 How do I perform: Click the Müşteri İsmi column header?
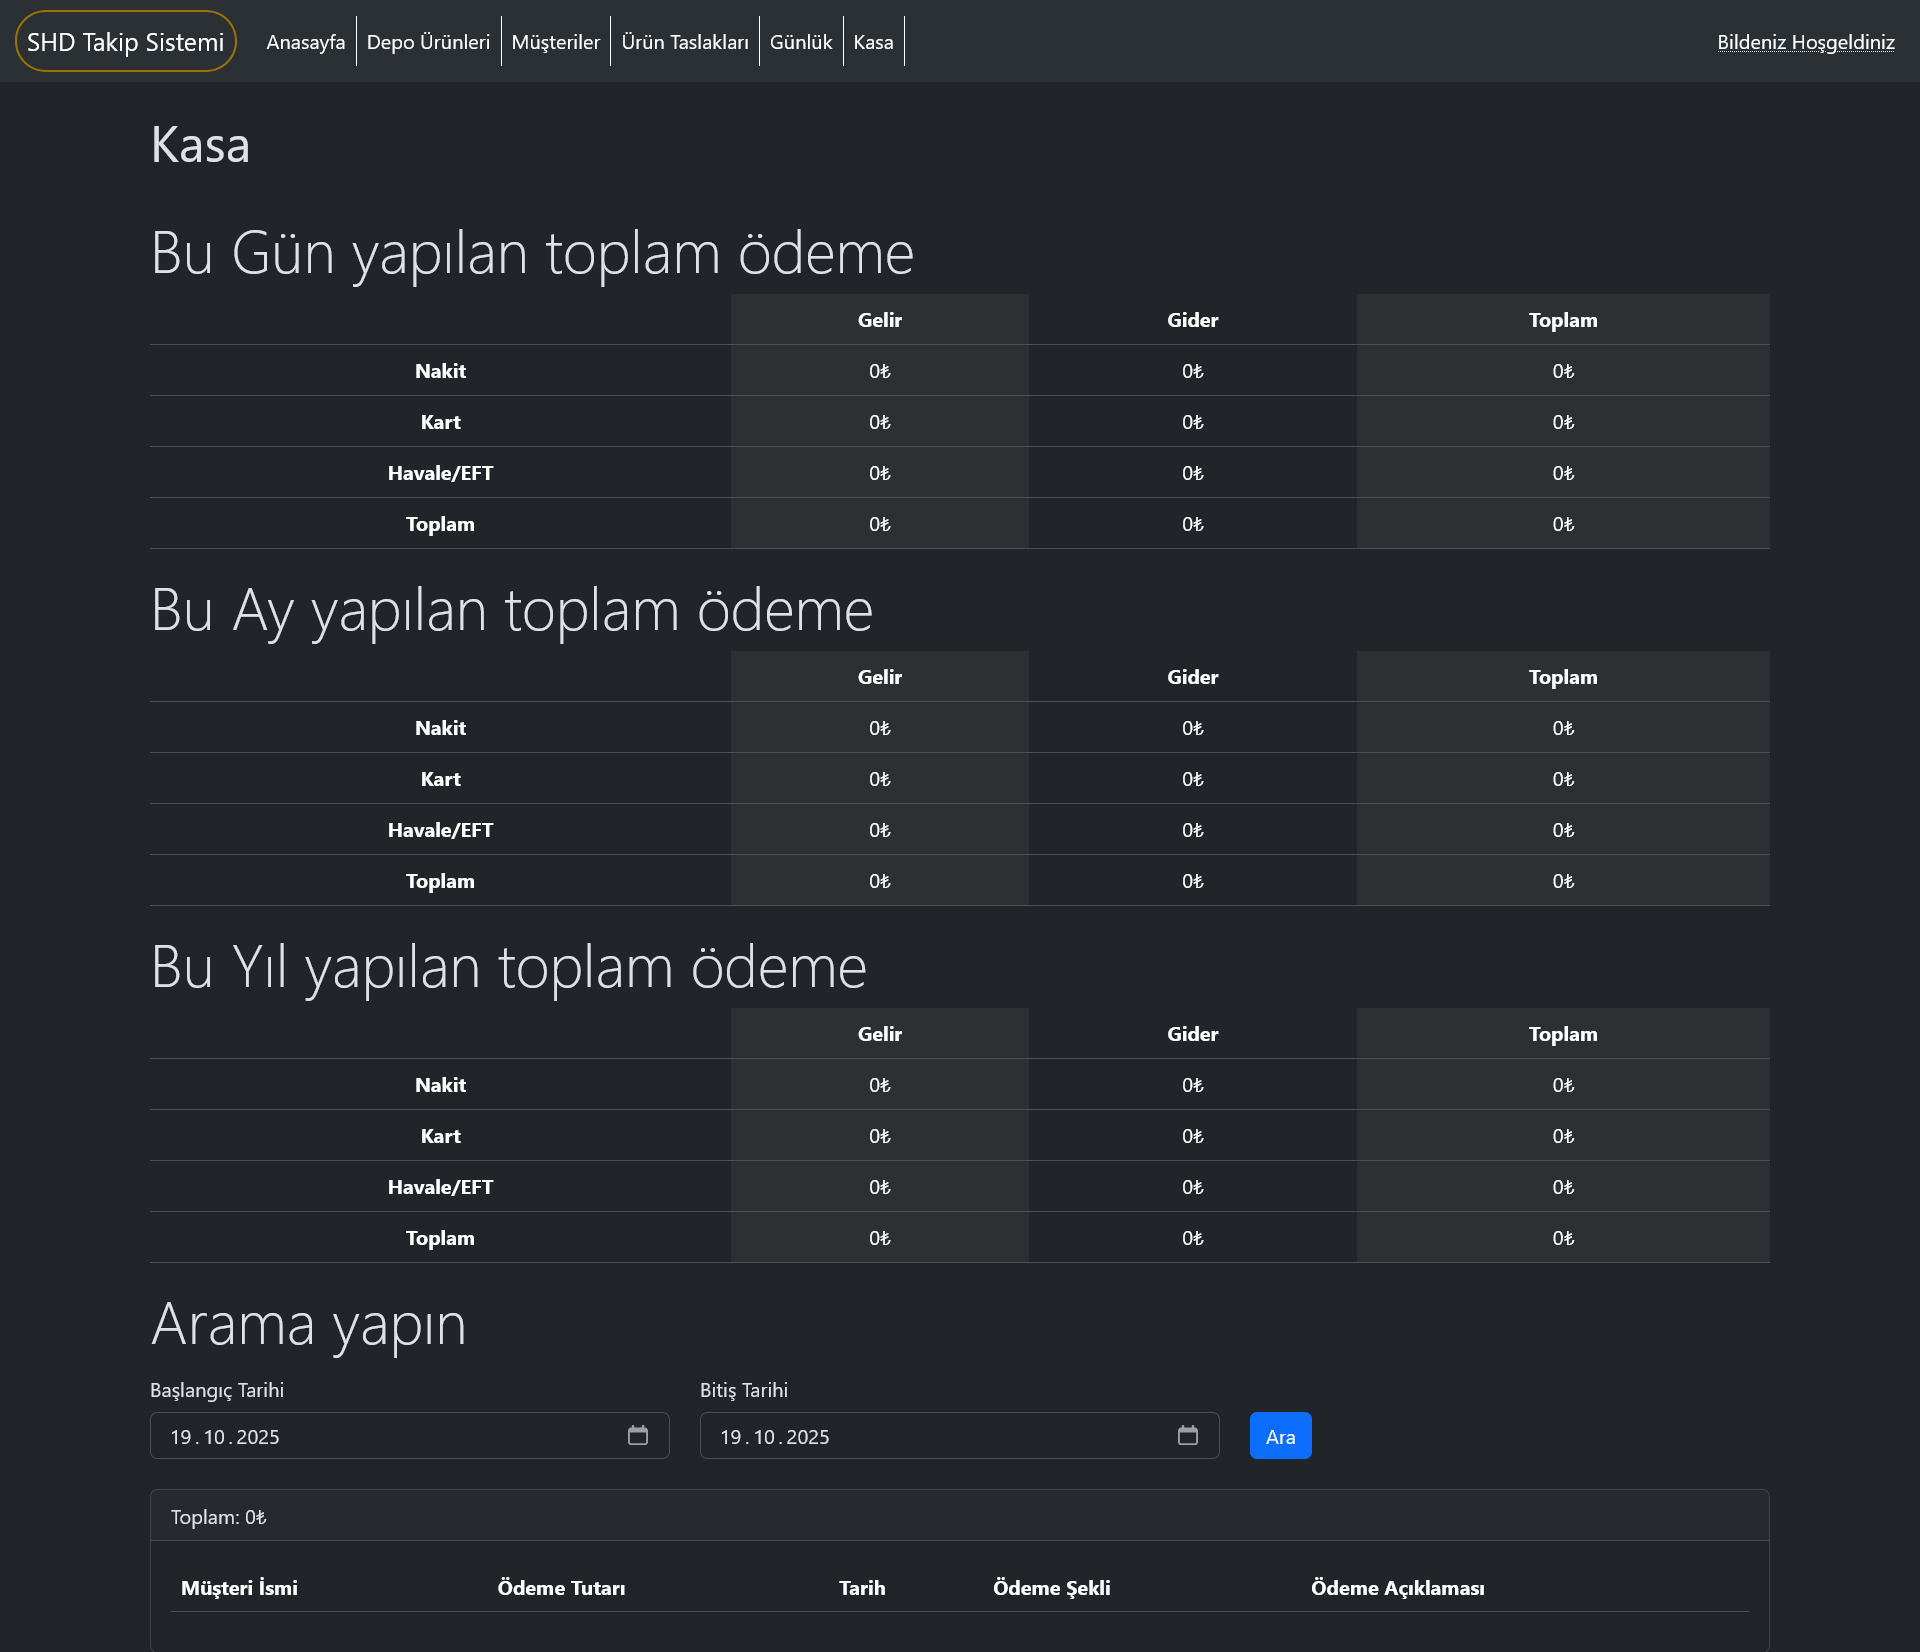[239, 1587]
